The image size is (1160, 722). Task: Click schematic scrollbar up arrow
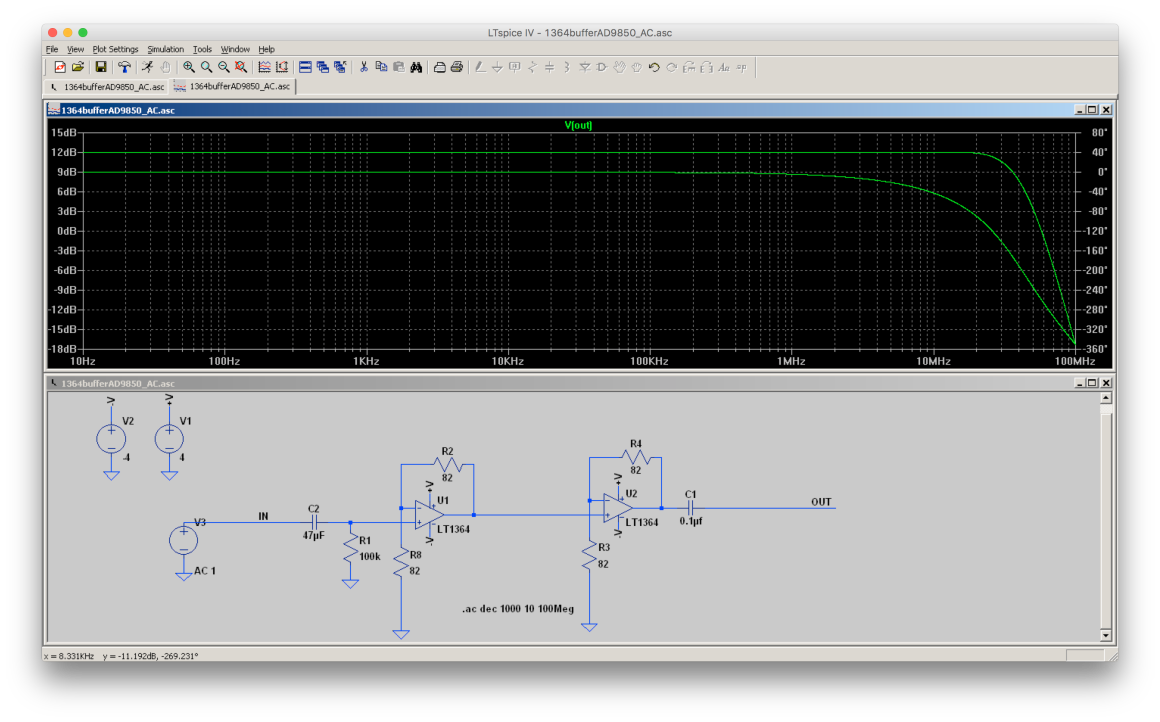1106,398
